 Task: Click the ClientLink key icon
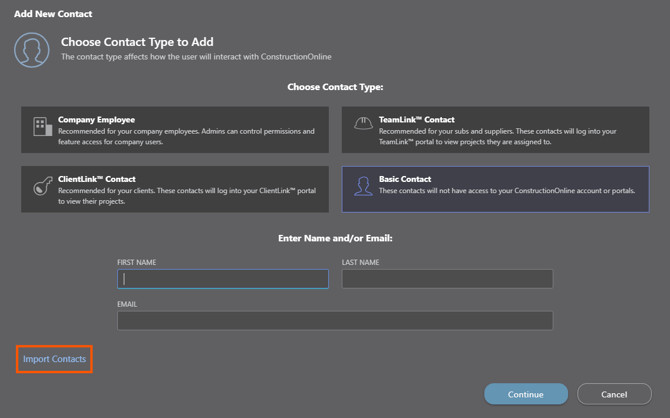pyautogui.click(x=42, y=186)
